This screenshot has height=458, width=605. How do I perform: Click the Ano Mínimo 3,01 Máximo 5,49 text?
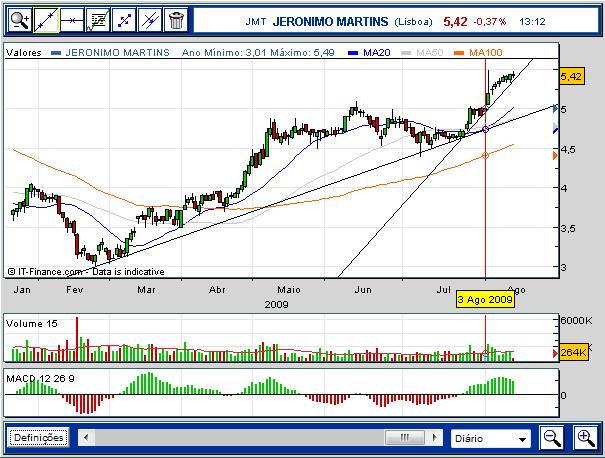[x=258, y=52]
